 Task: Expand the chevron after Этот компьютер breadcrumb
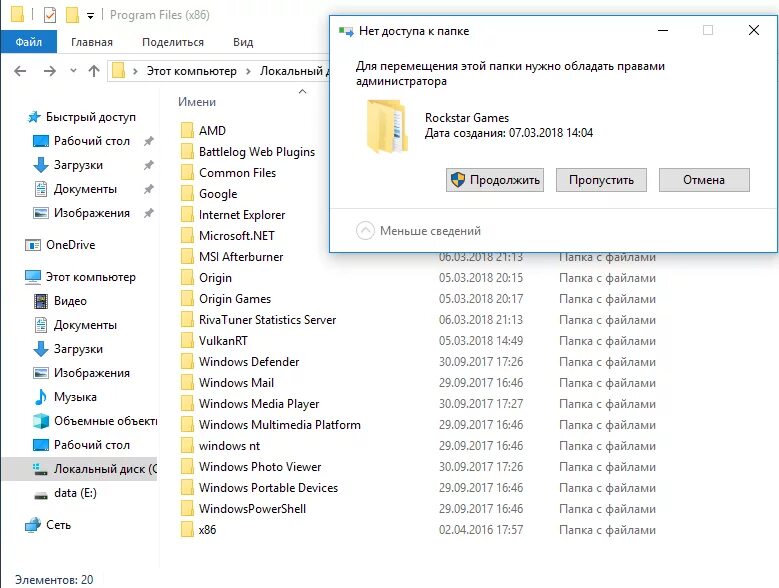[x=248, y=71]
